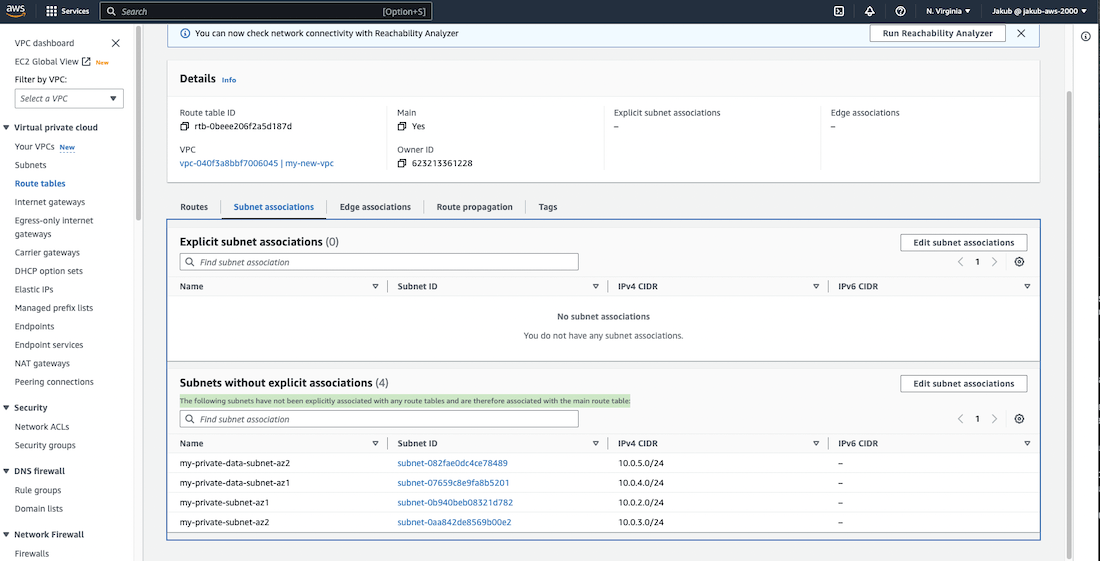Screen dimensions: 1100x561
Task: Click the Run Reachability Analyzer button
Action: tap(937, 33)
